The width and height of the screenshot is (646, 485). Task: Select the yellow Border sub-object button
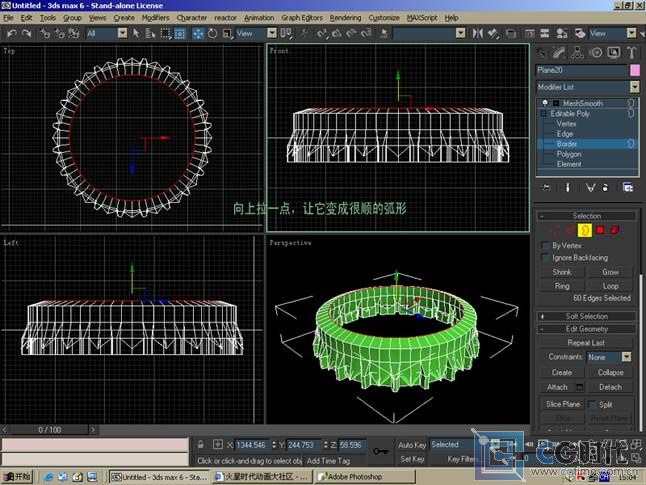(x=585, y=230)
